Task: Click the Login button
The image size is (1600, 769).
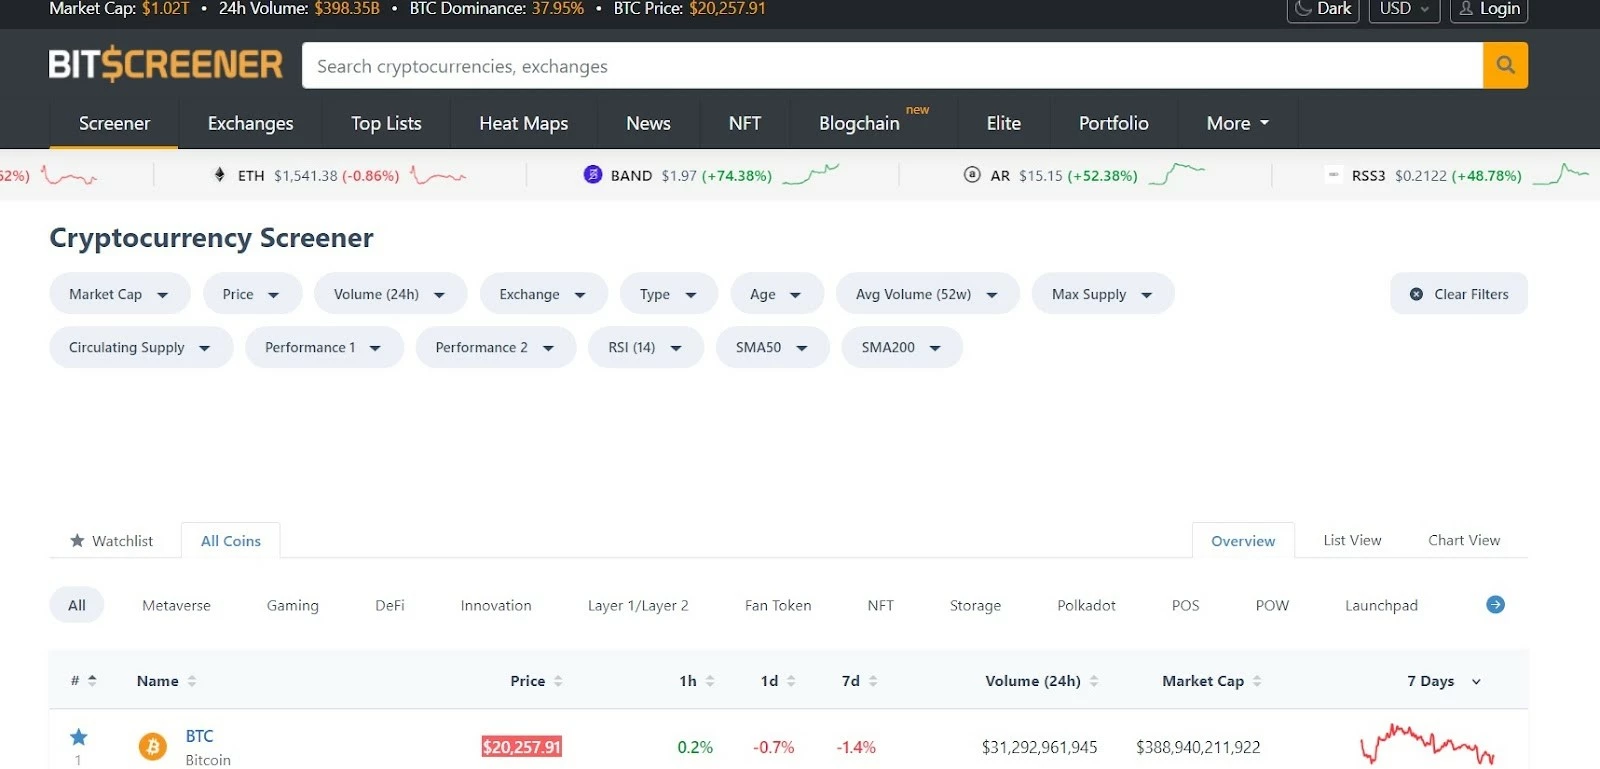Action: pyautogui.click(x=1489, y=9)
